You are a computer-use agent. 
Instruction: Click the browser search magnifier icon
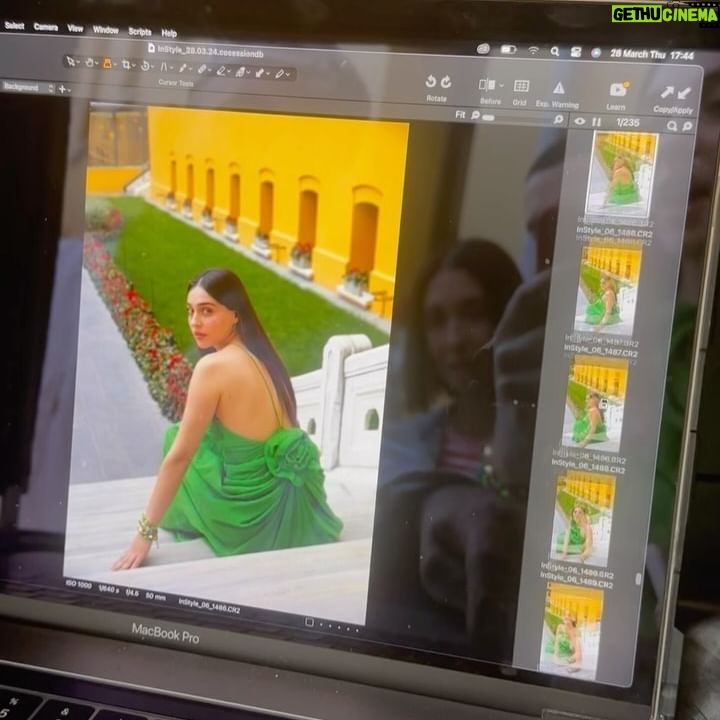click(x=672, y=125)
